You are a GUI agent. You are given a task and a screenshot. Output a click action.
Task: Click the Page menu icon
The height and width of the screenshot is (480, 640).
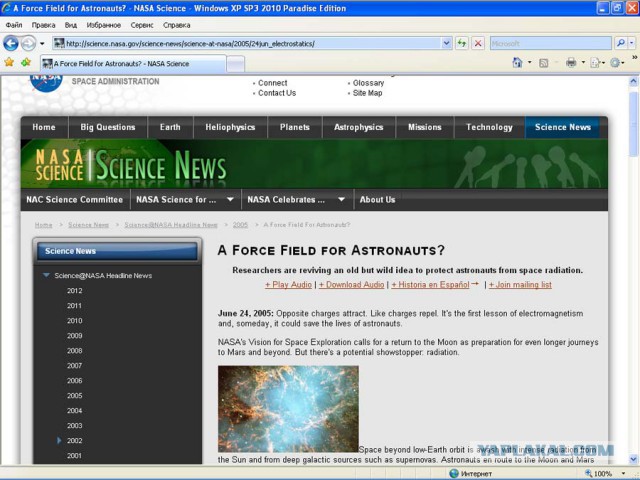coord(597,63)
